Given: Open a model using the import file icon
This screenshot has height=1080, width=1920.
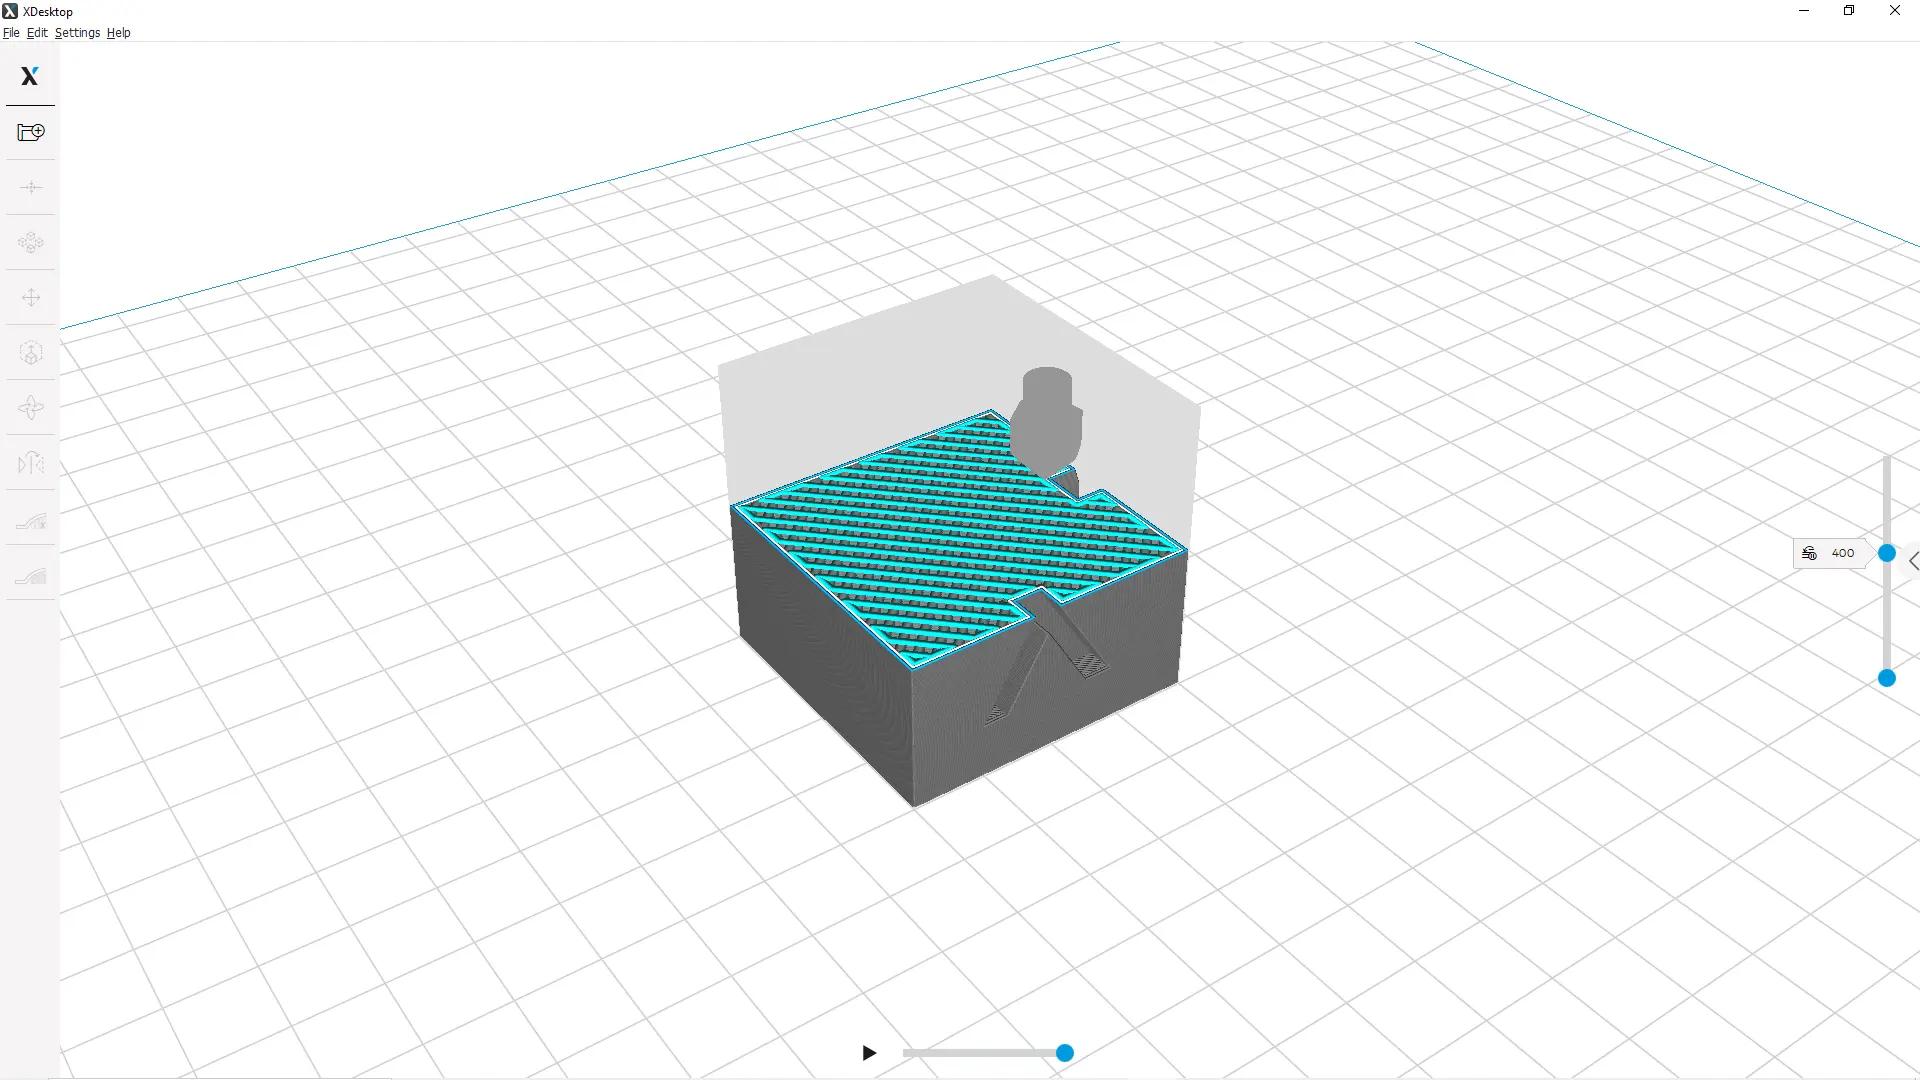Looking at the screenshot, I should coord(30,131).
